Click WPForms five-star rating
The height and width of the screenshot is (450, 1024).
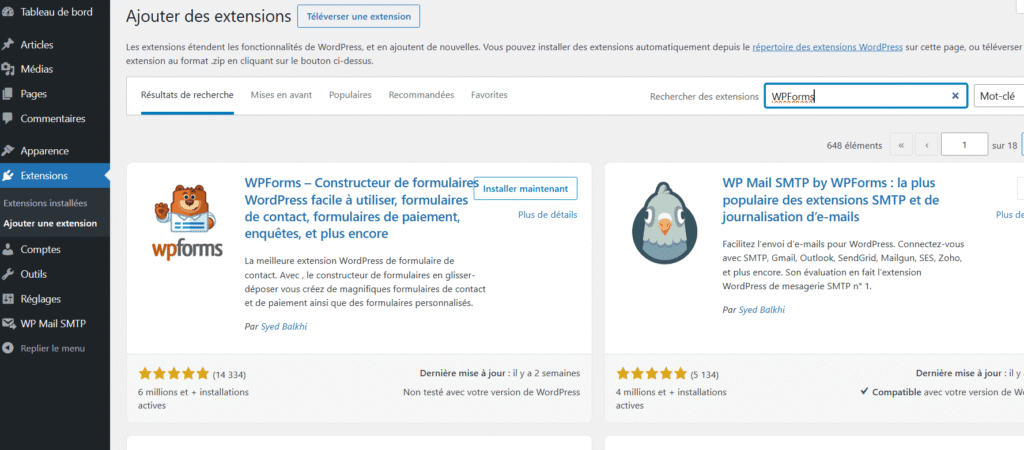(174, 374)
